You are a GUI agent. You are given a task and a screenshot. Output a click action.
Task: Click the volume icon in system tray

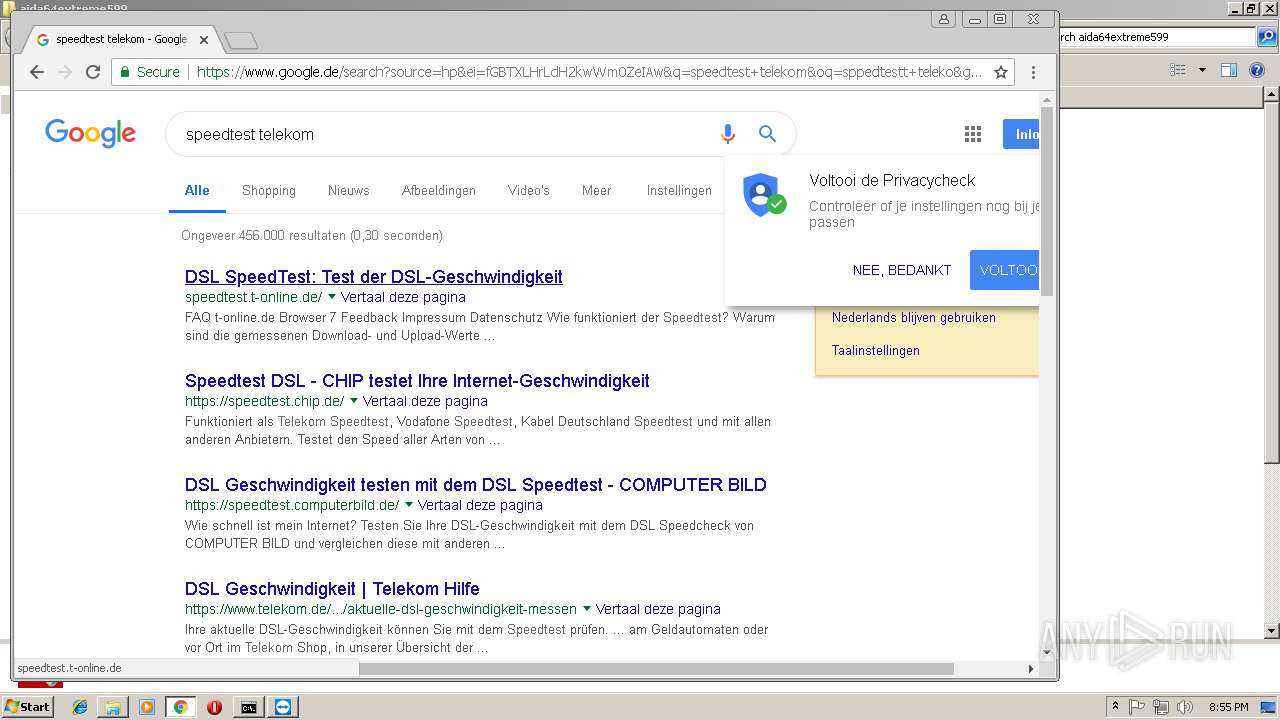click(1185, 707)
